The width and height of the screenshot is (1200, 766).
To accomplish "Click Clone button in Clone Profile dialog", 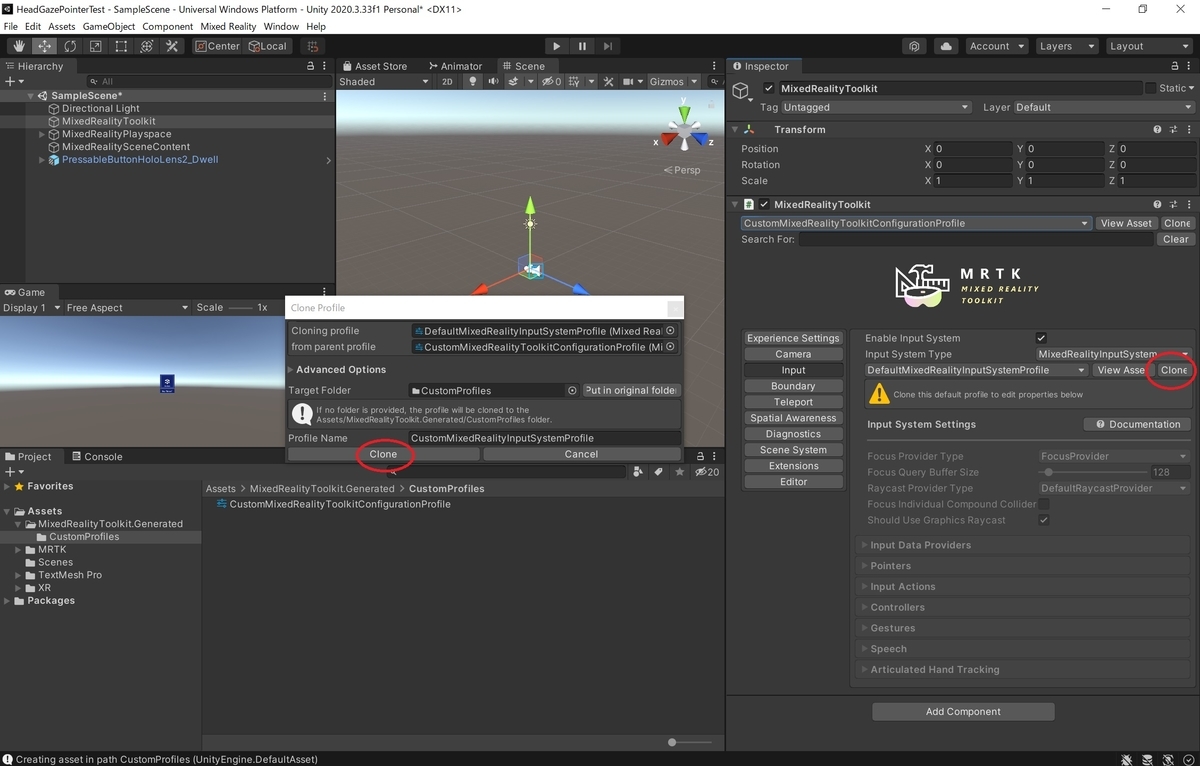I will (383, 454).
